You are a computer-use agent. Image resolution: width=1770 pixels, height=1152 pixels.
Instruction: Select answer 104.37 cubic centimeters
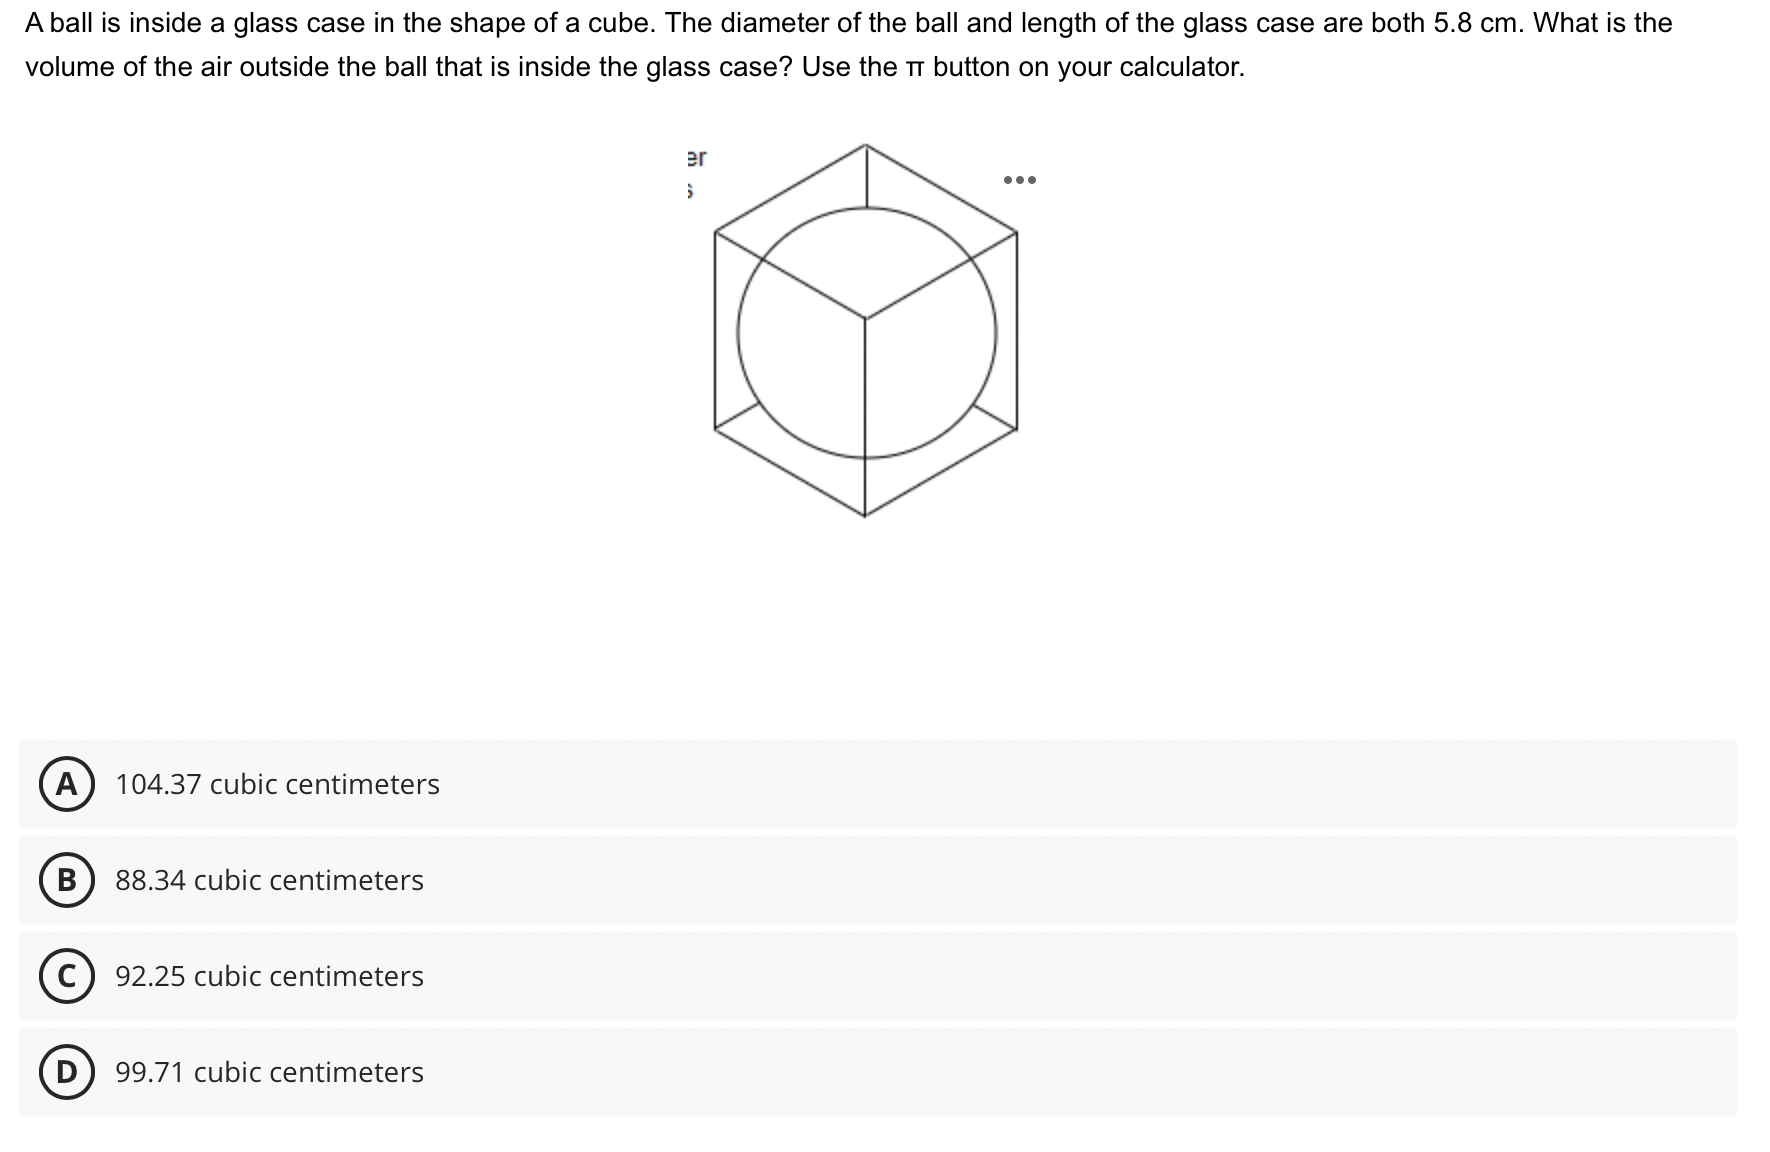[277, 786]
